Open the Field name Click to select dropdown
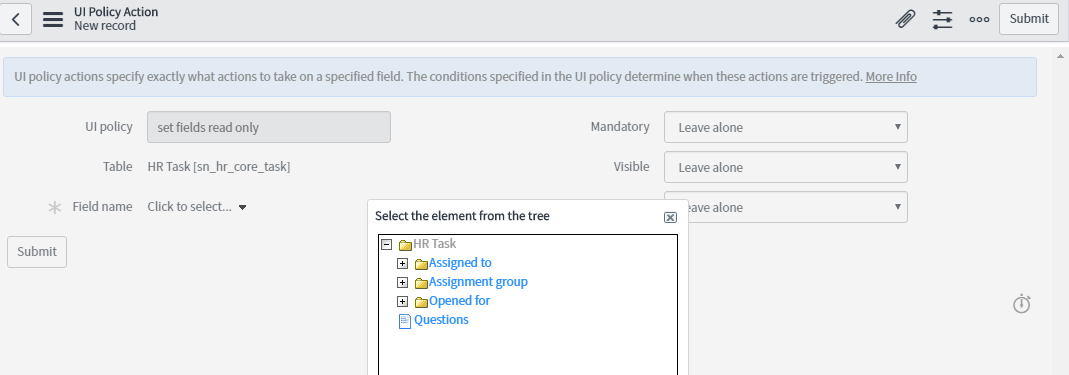The width and height of the screenshot is (1069, 375). point(197,207)
